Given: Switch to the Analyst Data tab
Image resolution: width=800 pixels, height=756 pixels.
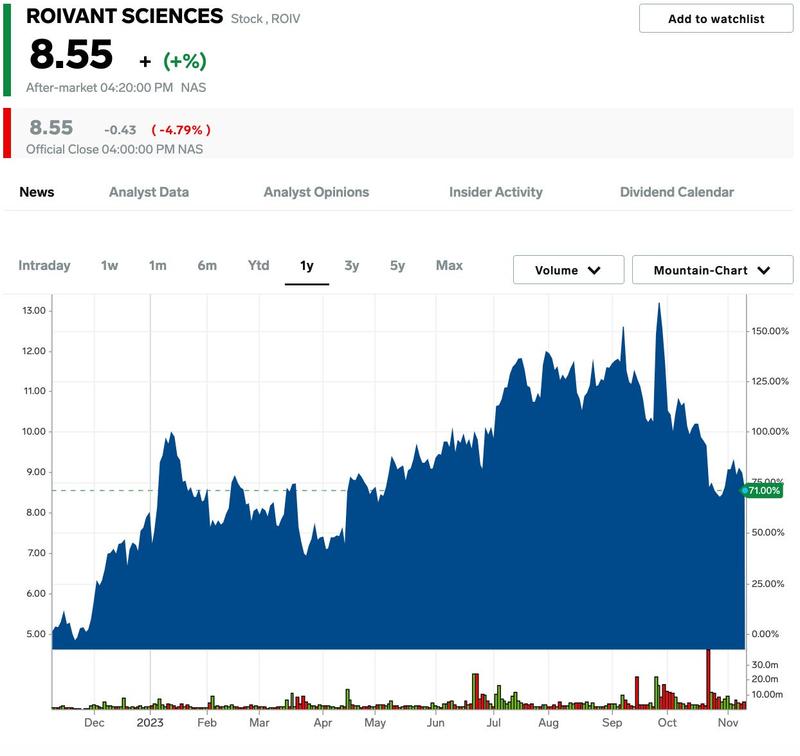Looking at the screenshot, I should click(x=149, y=192).
